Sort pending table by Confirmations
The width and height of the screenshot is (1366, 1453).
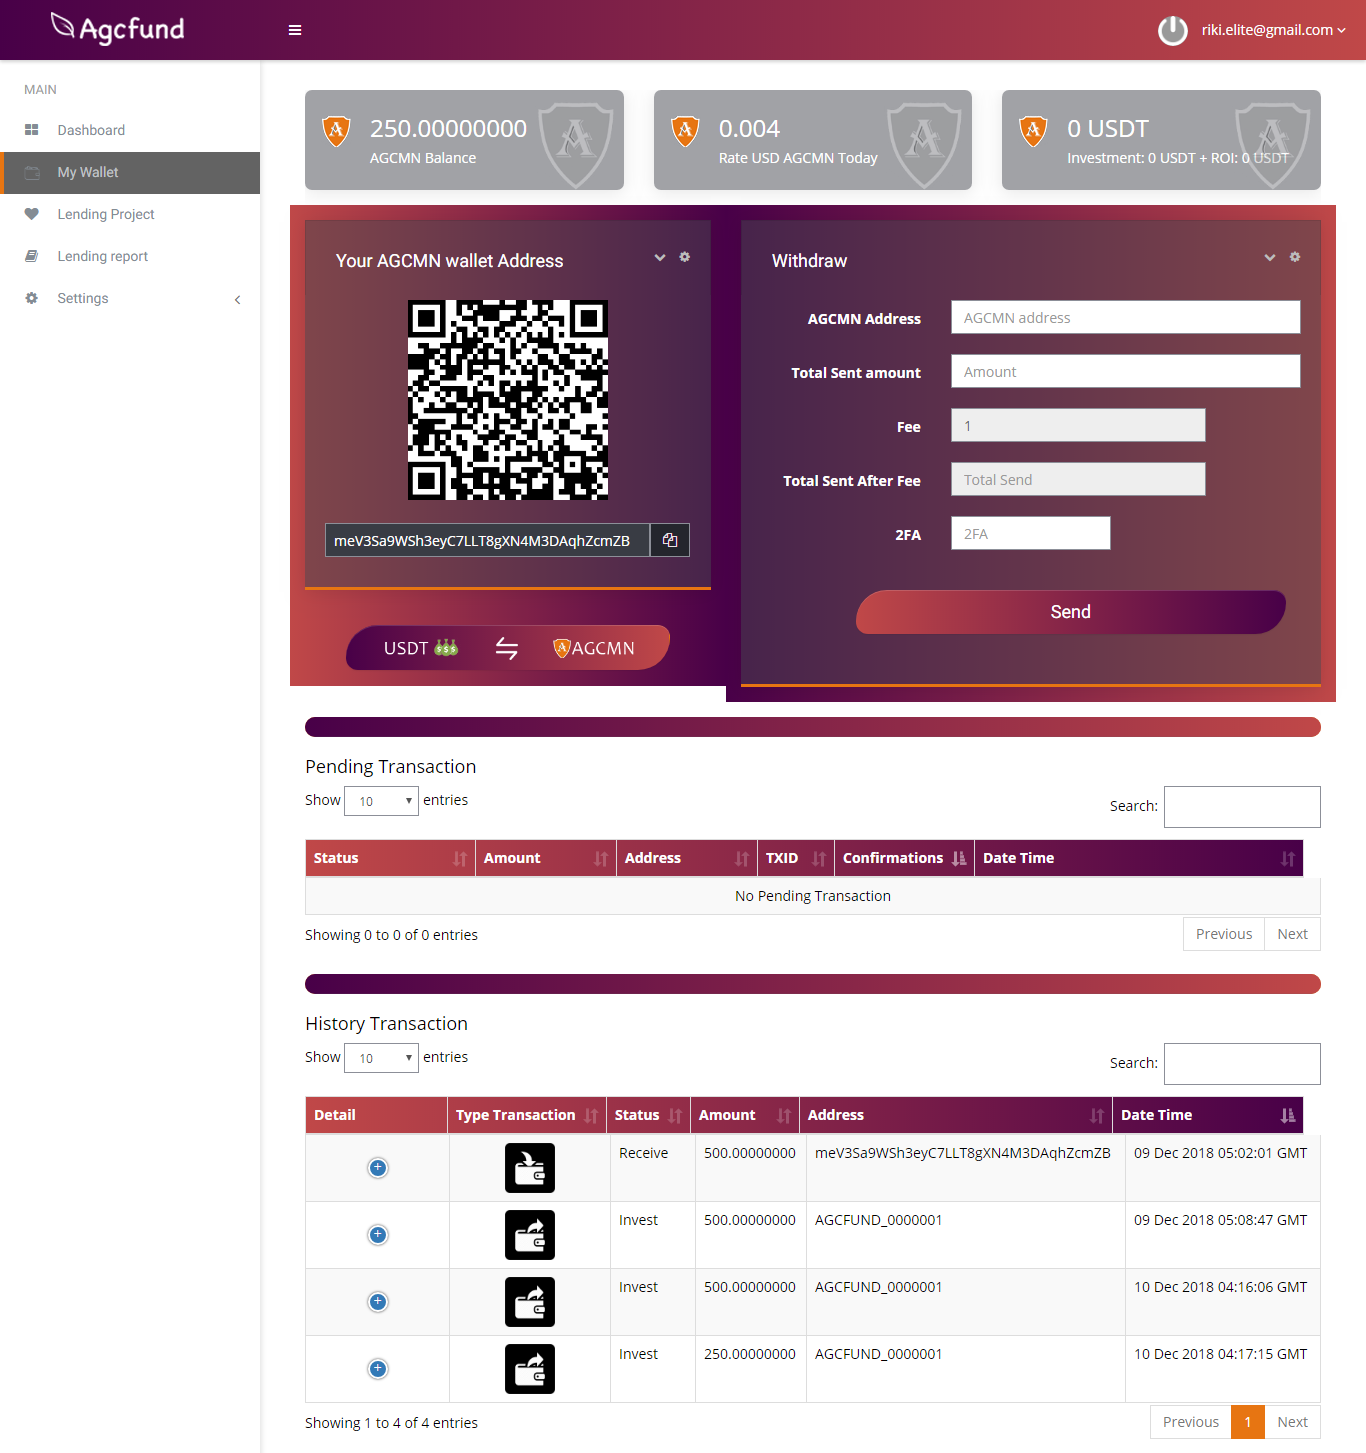(905, 858)
